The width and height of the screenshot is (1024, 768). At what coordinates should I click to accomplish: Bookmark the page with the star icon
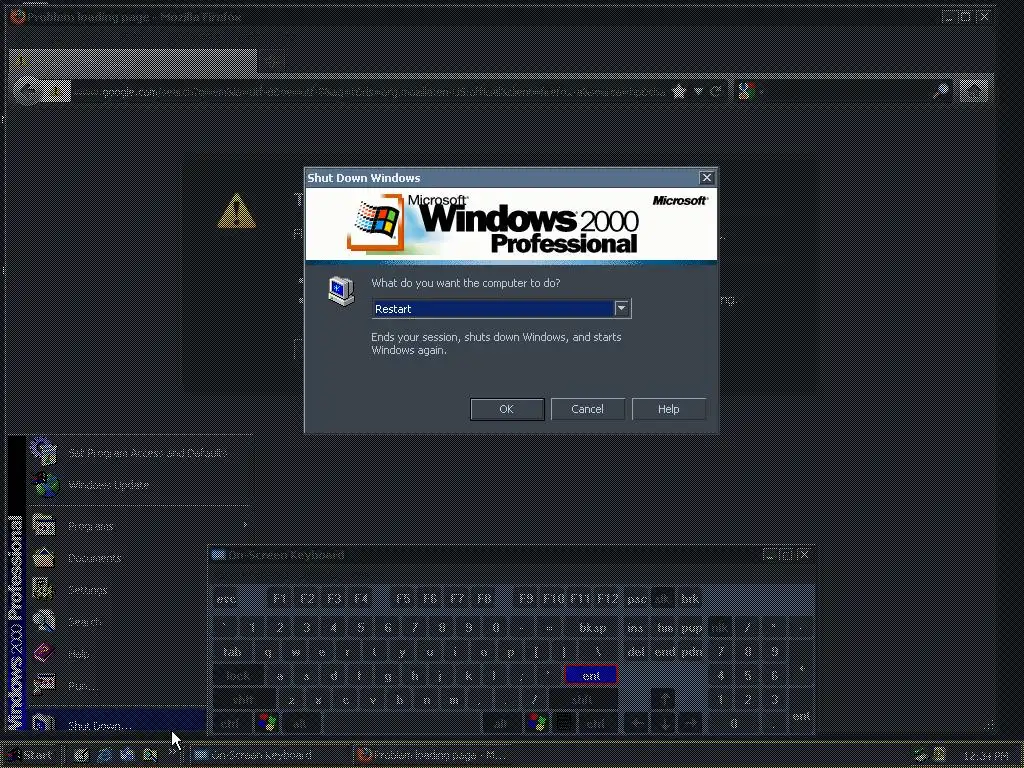679,91
